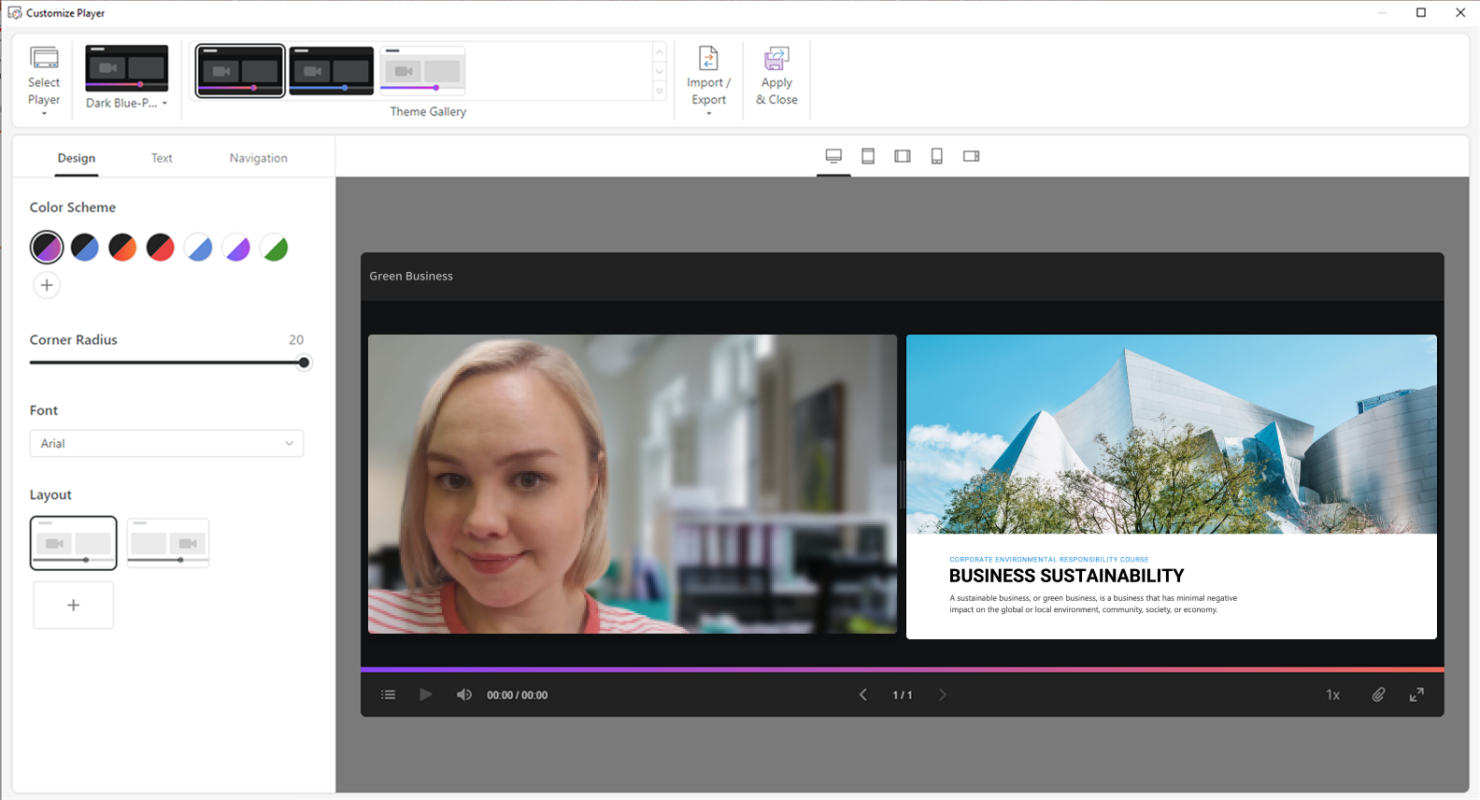Click the 1x playback speed control
This screenshot has height=800, width=1480.
pos(1332,694)
